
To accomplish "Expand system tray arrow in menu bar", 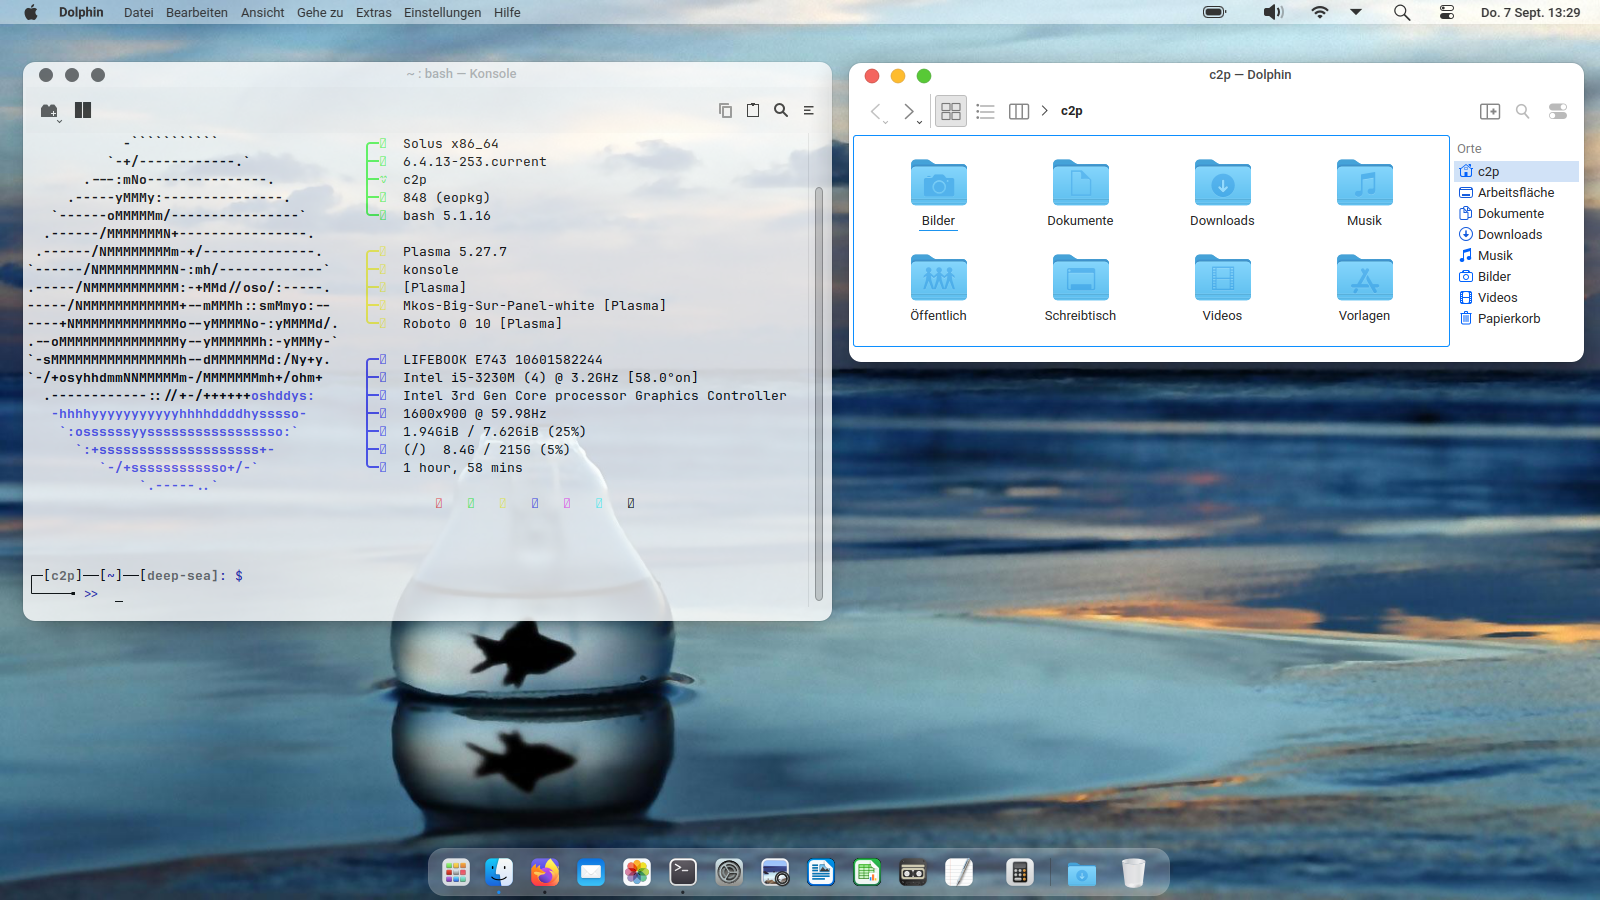I will click(1356, 12).
